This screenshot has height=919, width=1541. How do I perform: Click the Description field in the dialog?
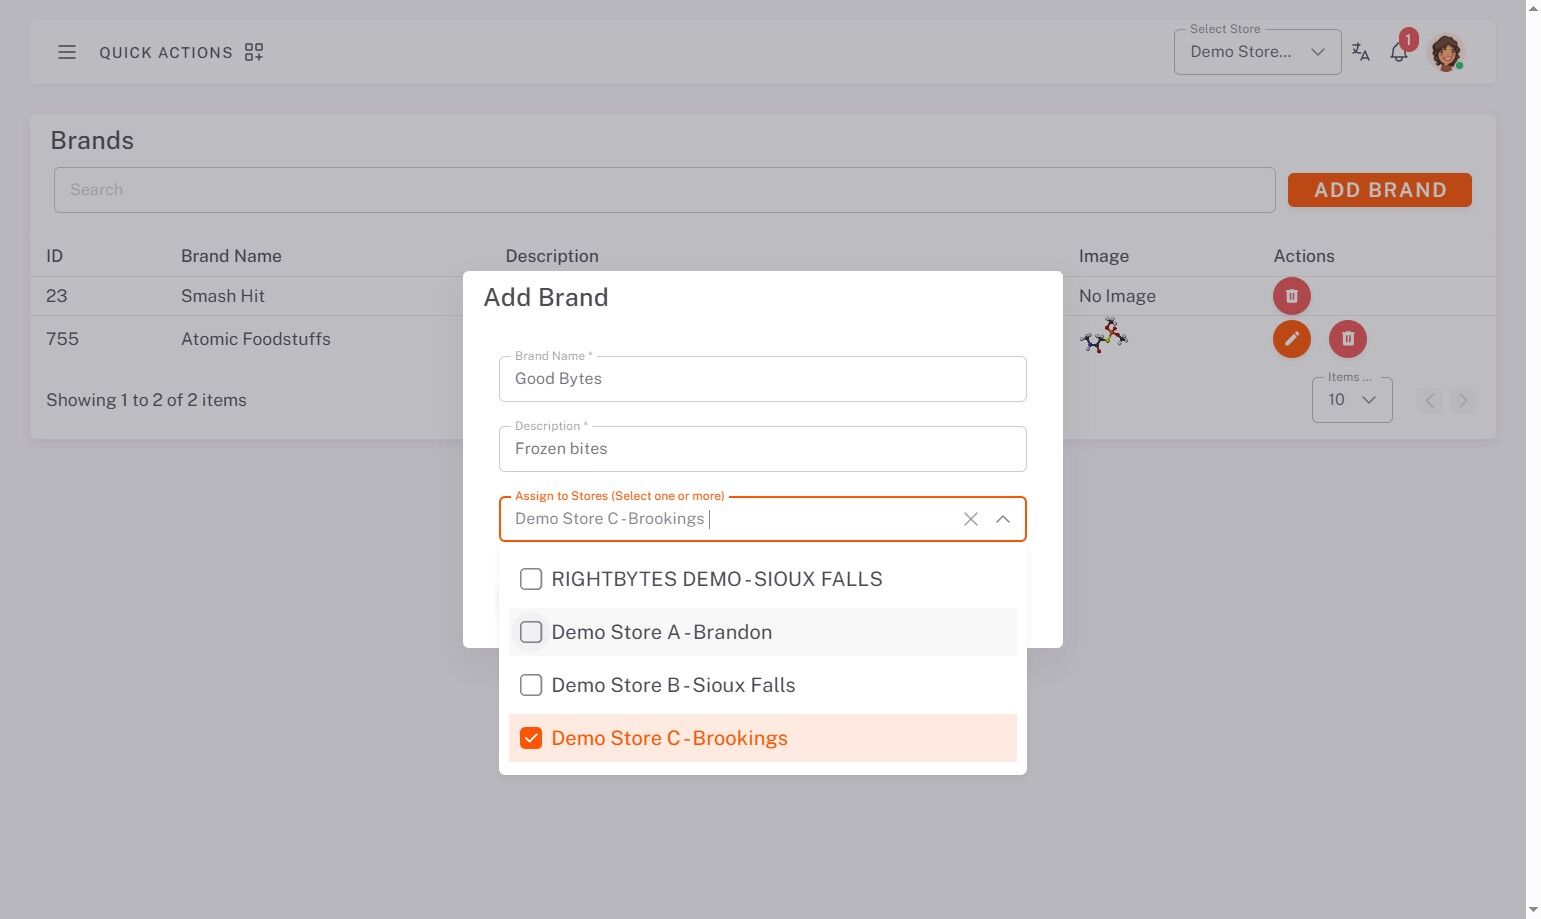[x=762, y=449]
